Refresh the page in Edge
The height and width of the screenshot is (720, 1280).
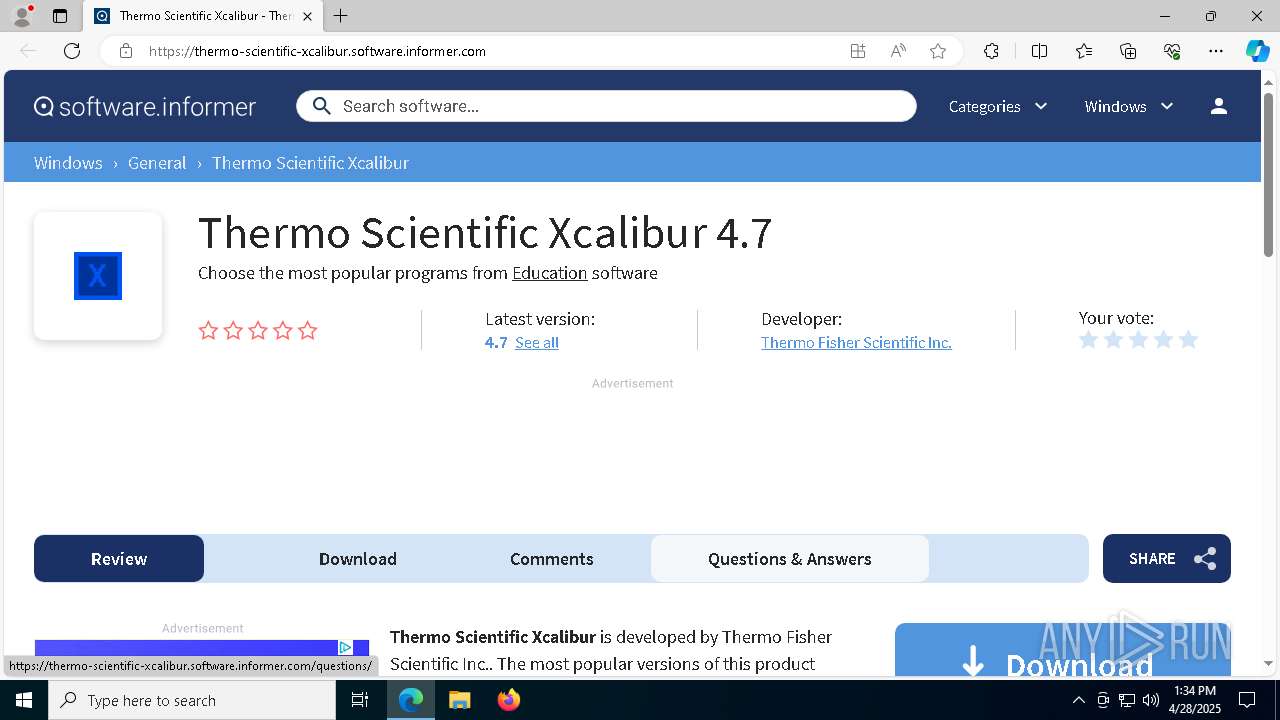click(x=72, y=51)
